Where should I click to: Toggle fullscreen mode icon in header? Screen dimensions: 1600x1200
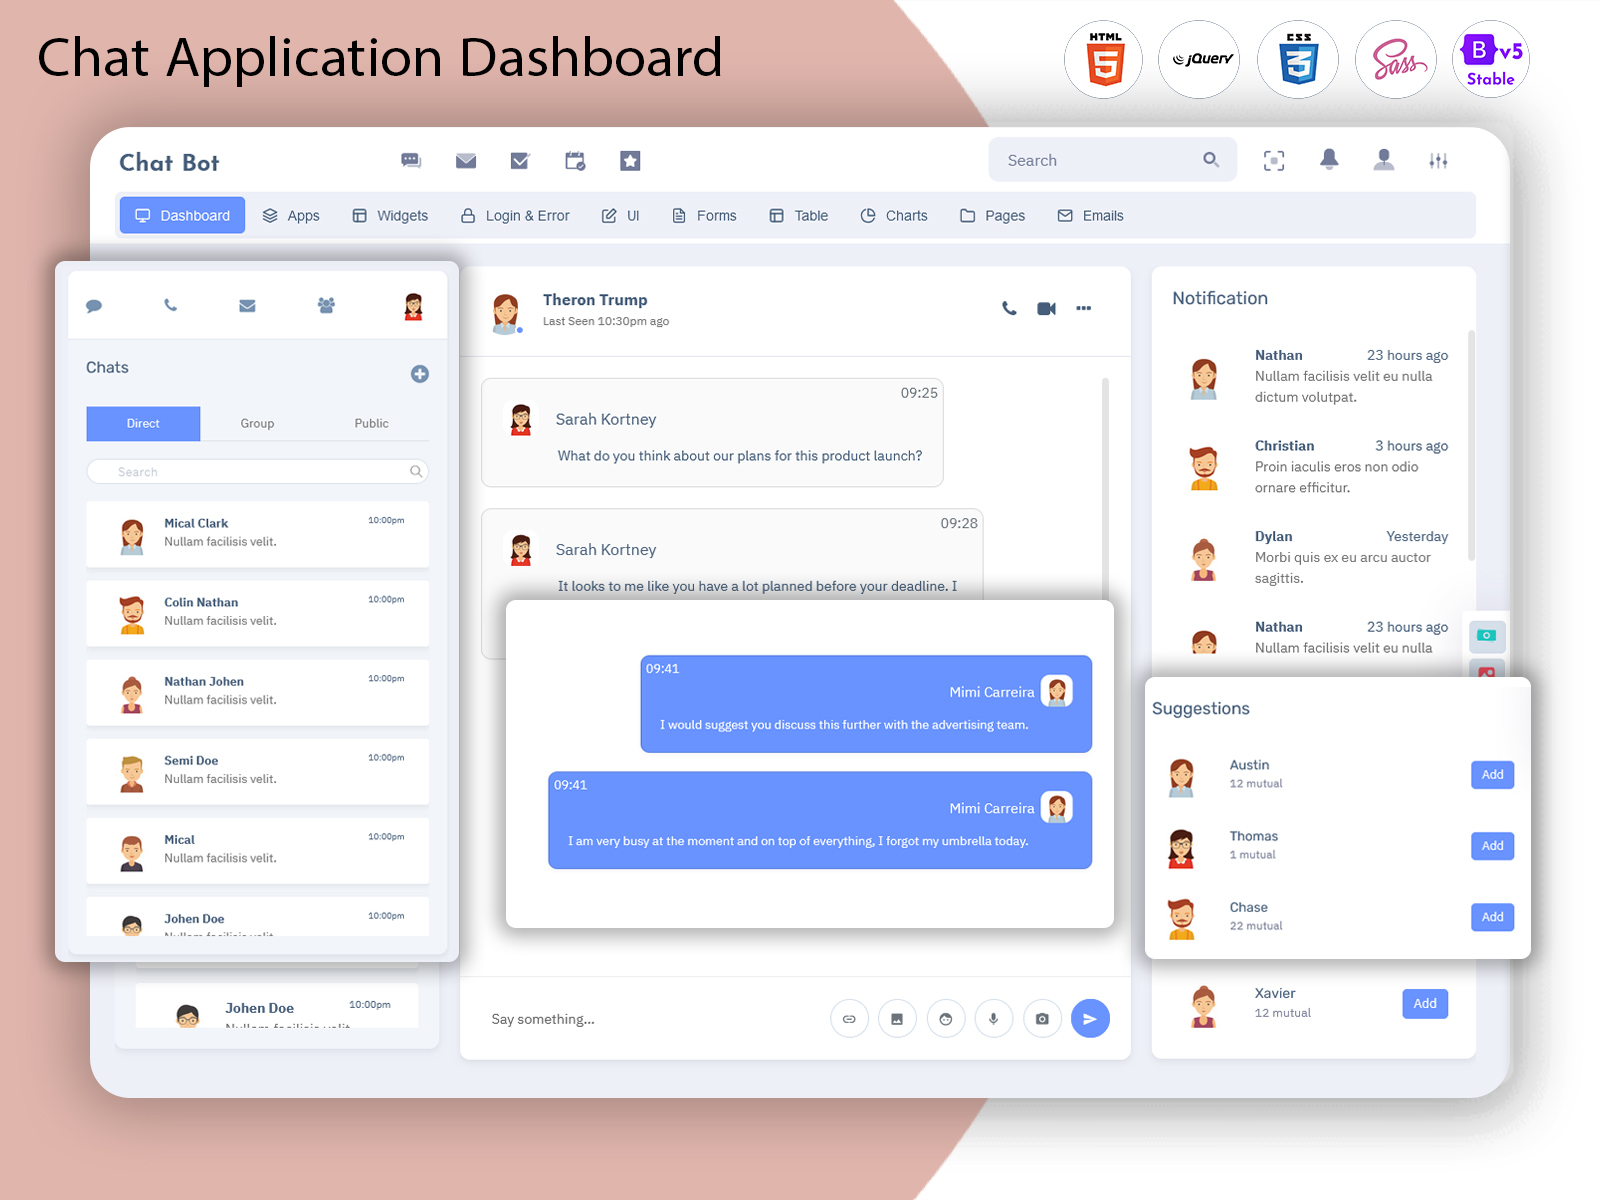pos(1274,161)
